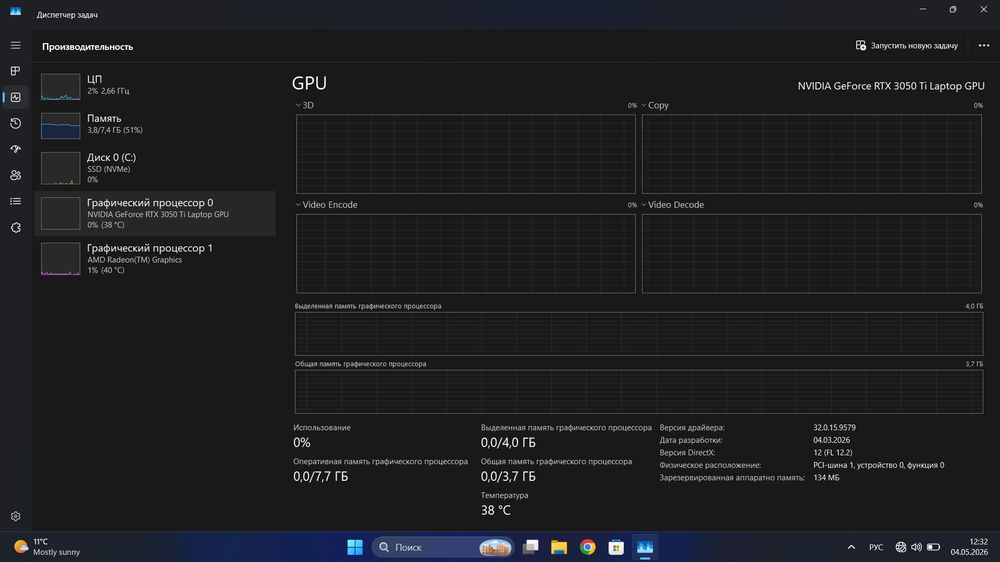
Task: Open the Processes page icon
Action: [x=15, y=71]
